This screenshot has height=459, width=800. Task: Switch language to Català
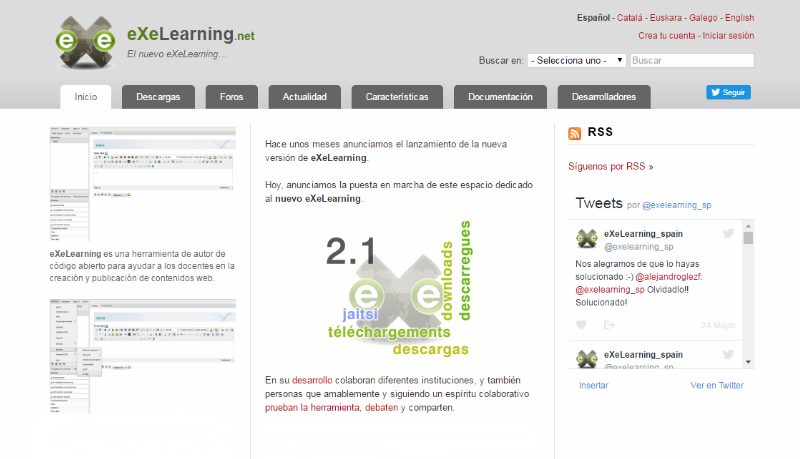(630, 18)
